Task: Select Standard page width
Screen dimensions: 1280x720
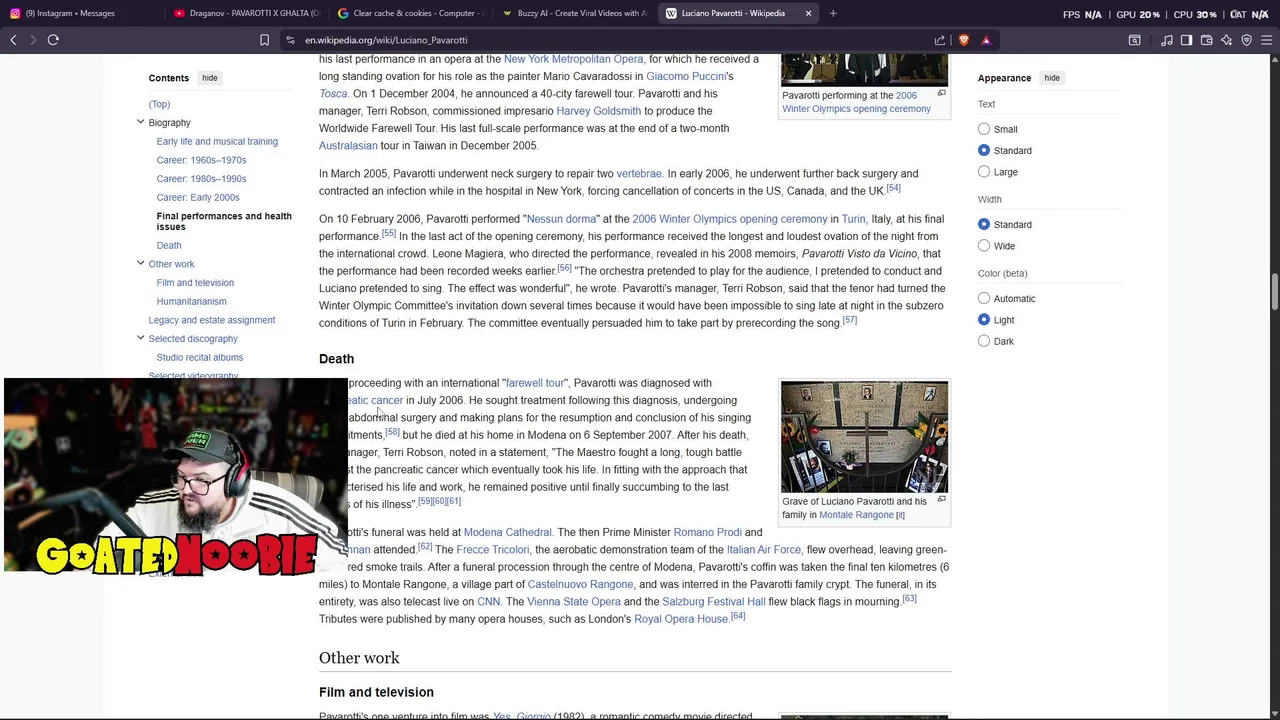Action: pyautogui.click(x=984, y=224)
